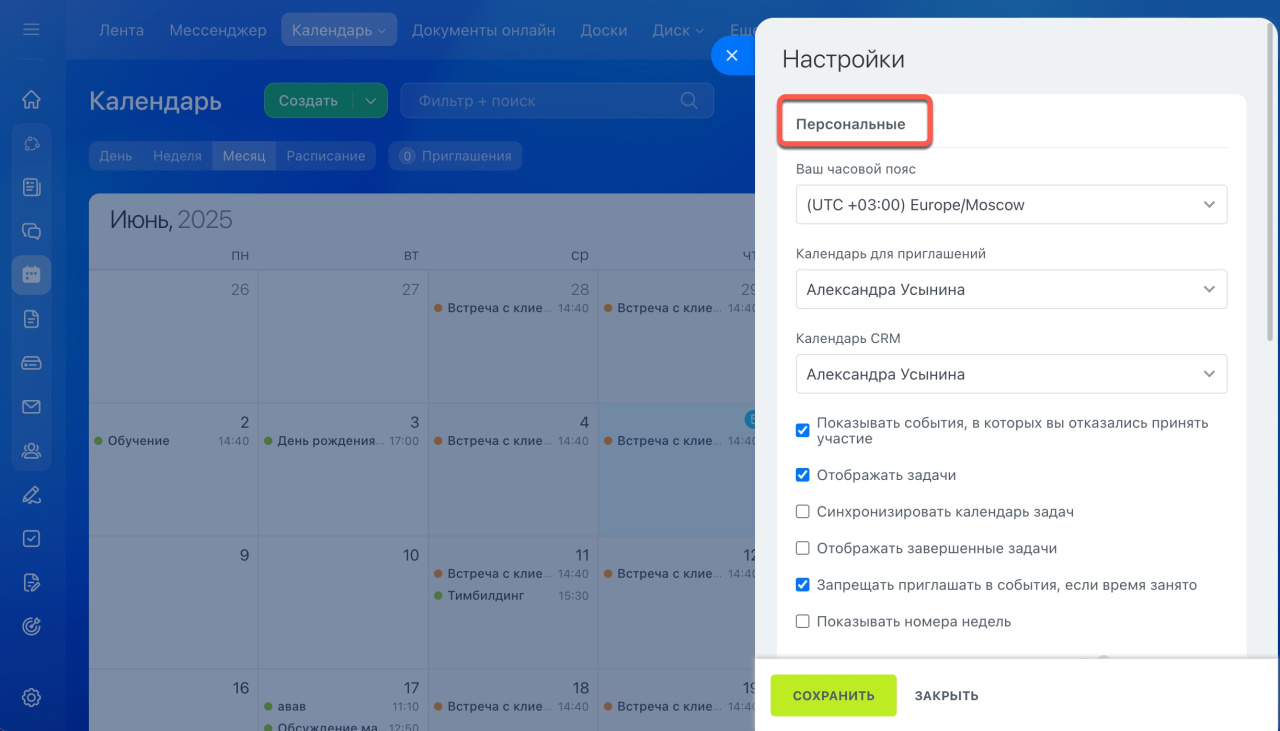Image resolution: width=1280 pixels, height=731 pixels.
Task: Open 'Мессенджер' in top menu
Action: coord(217,30)
